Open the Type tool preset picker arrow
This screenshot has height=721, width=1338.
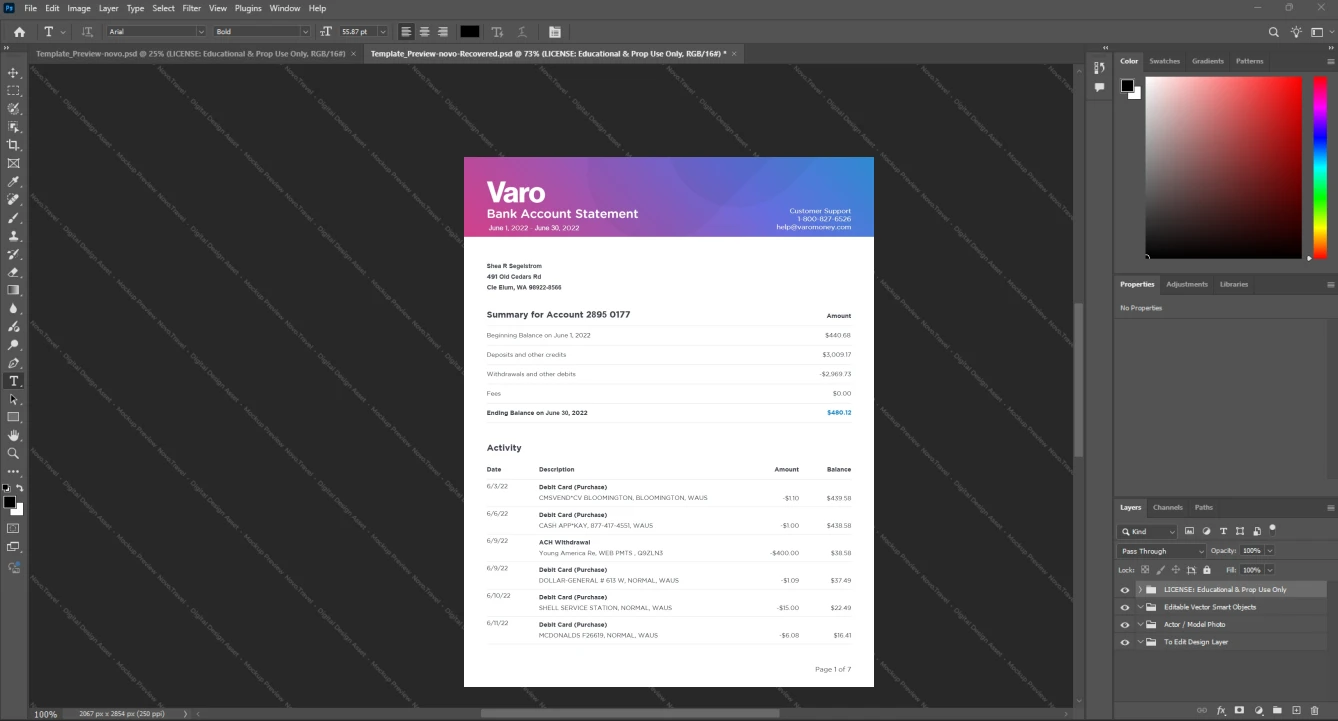tap(64, 32)
